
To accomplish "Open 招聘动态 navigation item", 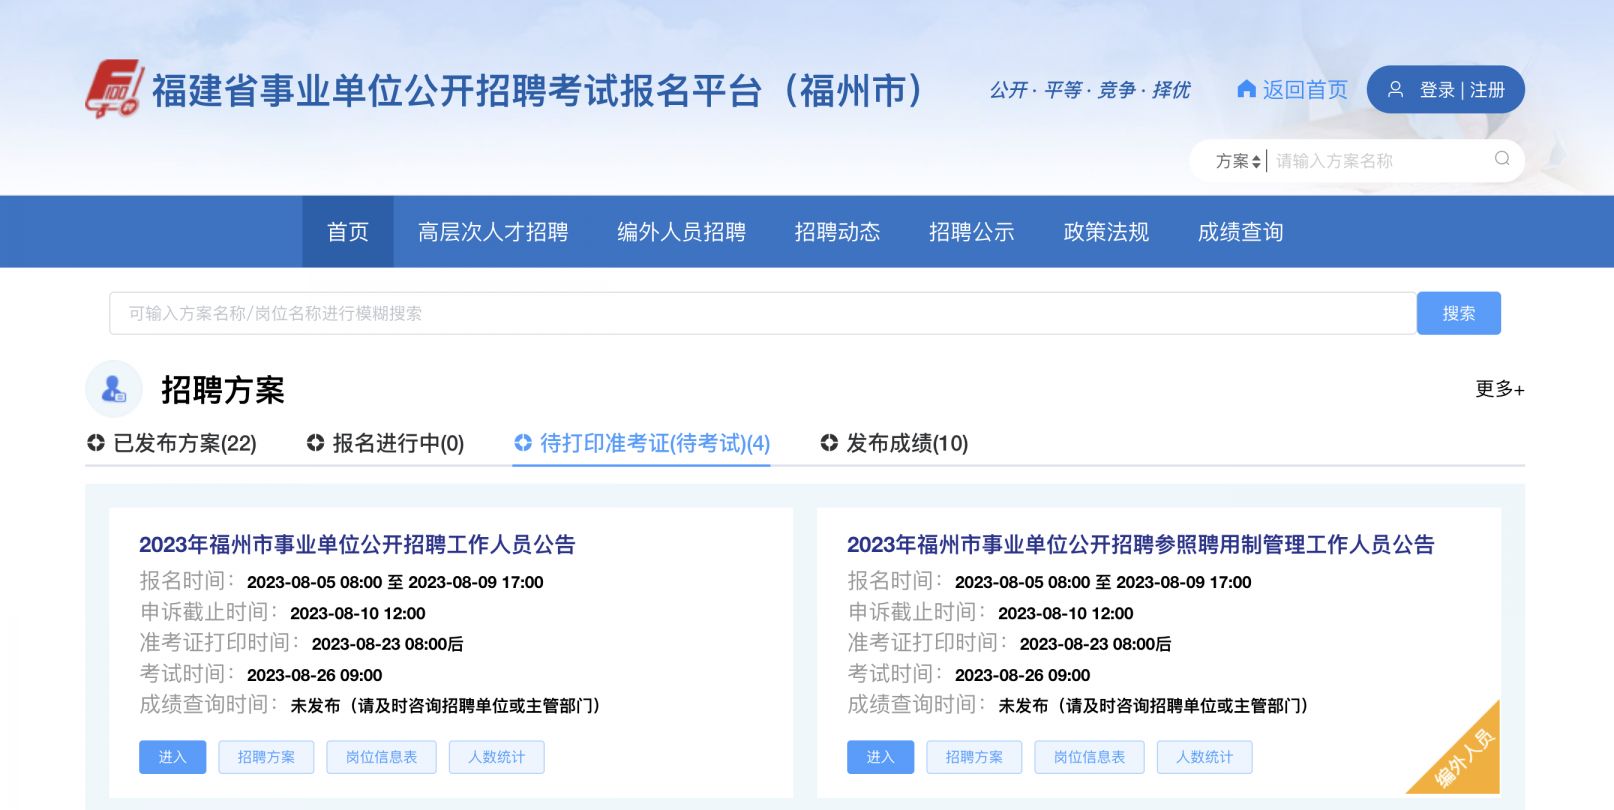I will [x=837, y=232].
